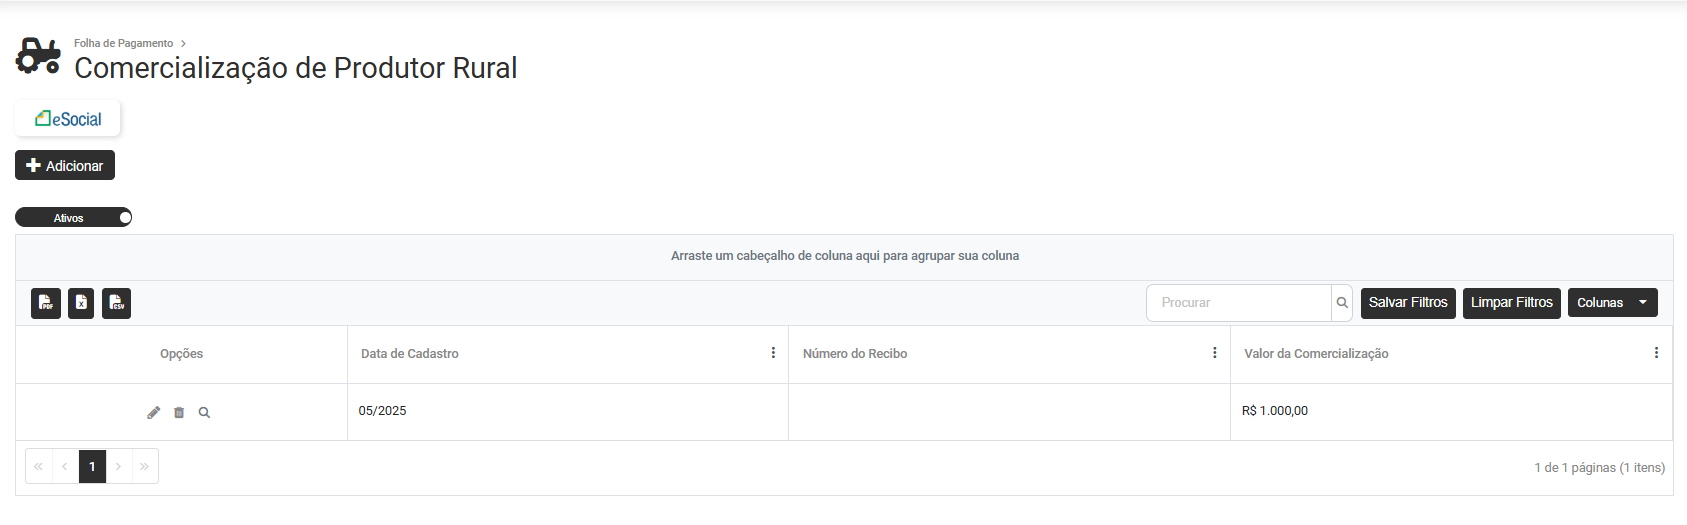
Task: Export the table as CSV
Action: click(116, 303)
